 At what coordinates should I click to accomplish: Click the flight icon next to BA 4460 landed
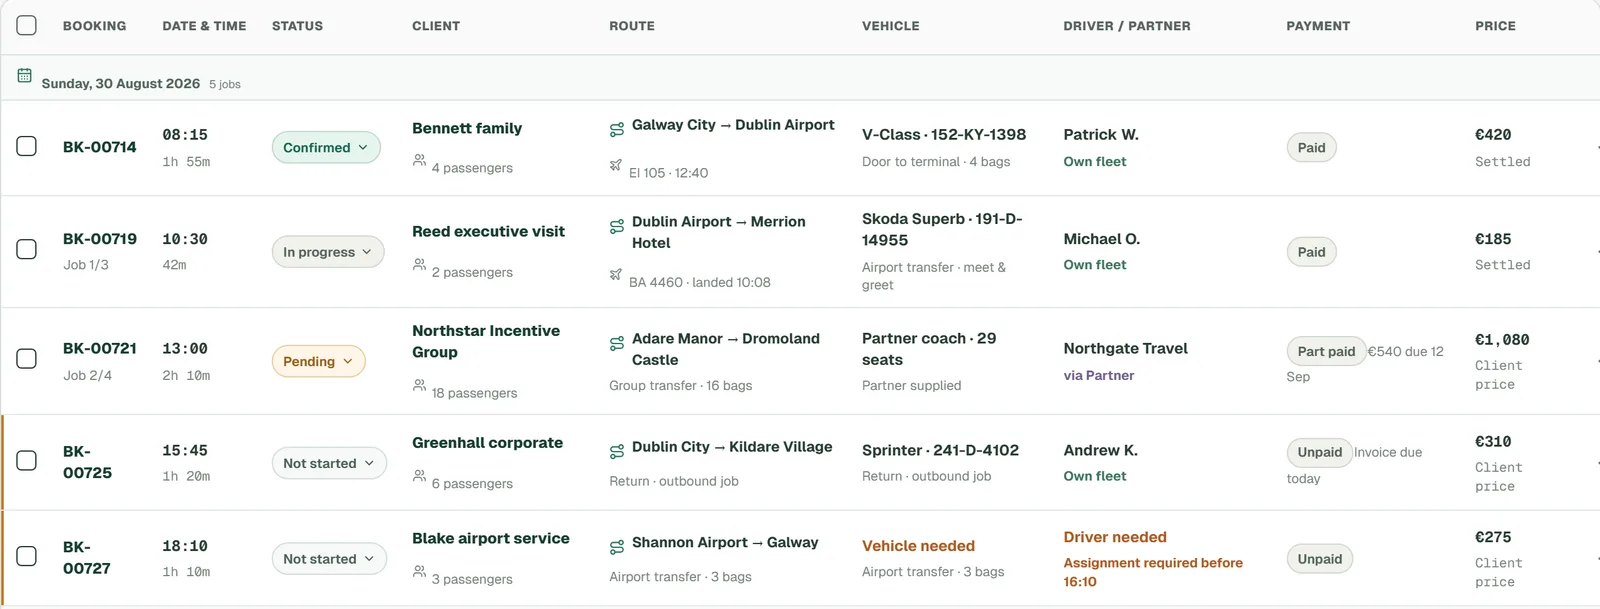pyautogui.click(x=616, y=274)
